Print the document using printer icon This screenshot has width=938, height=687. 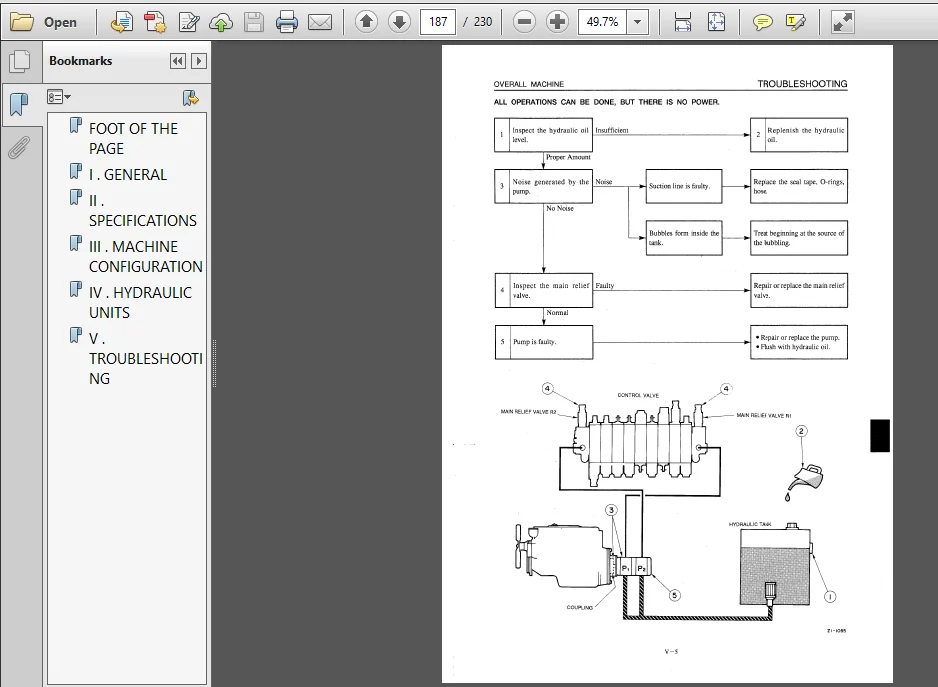(287, 22)
